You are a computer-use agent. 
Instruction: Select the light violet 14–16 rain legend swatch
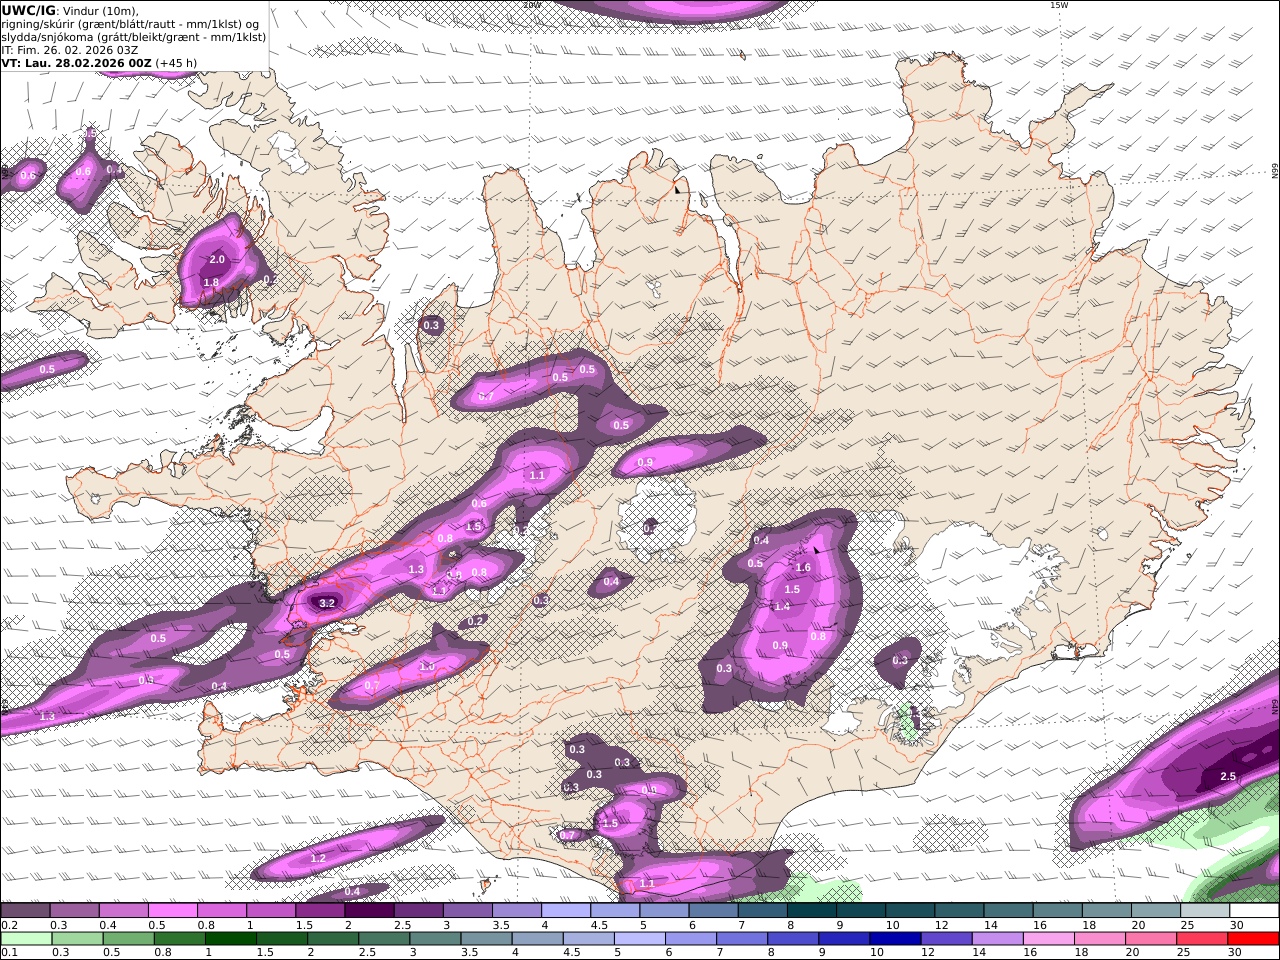tap(997, 939)
